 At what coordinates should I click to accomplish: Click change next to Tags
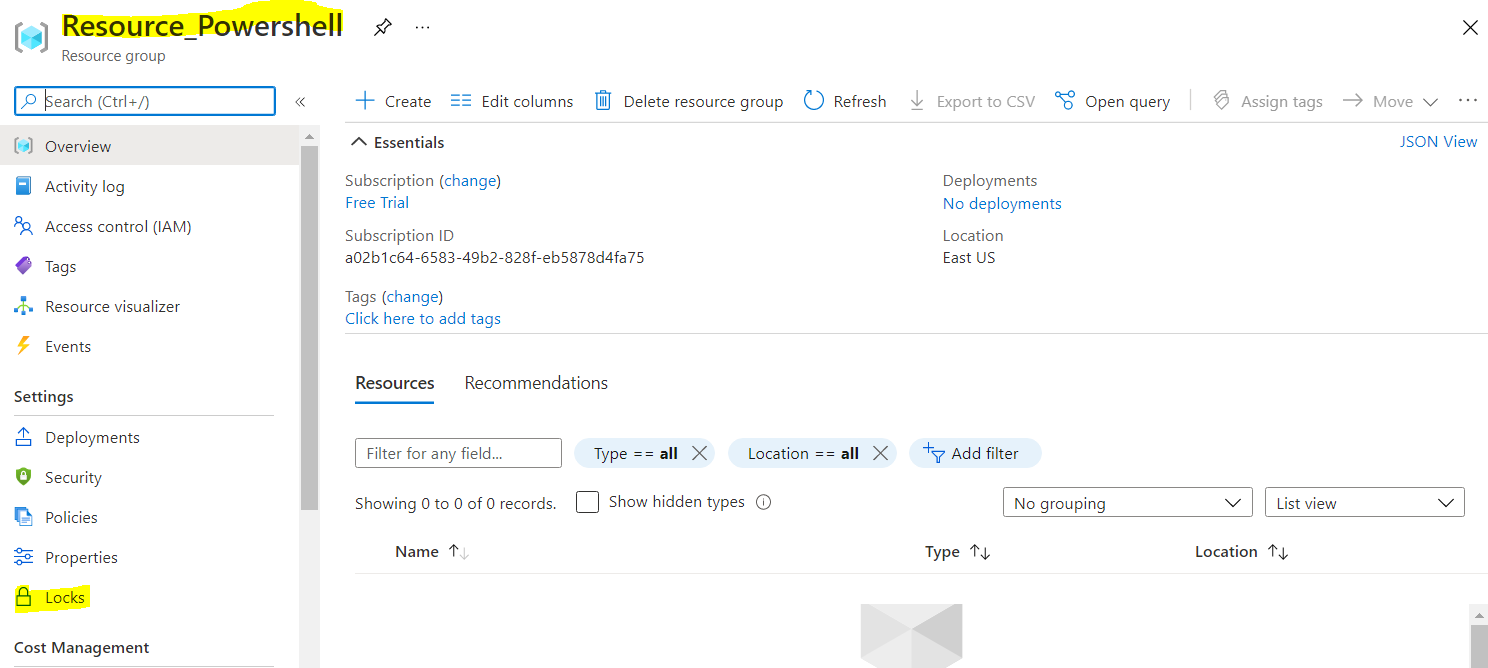pyautogui.click(x=412, y=297)
